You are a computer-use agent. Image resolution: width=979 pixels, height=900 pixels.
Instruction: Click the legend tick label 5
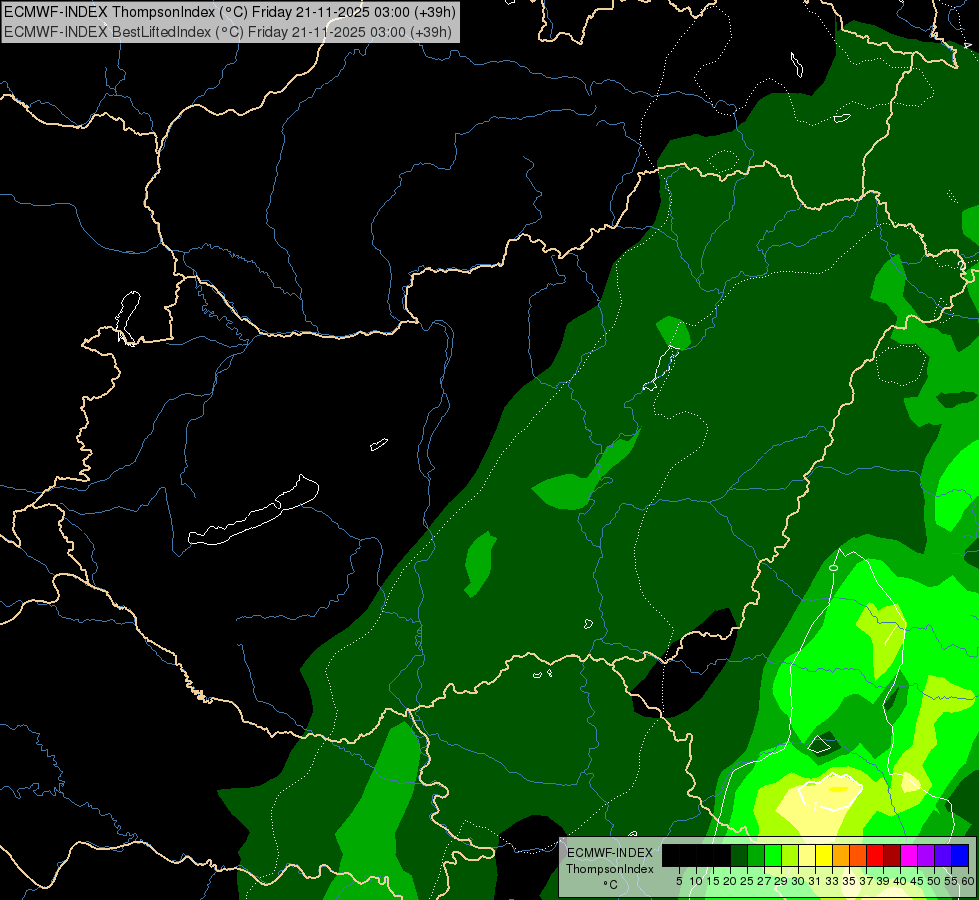(679, 881)
